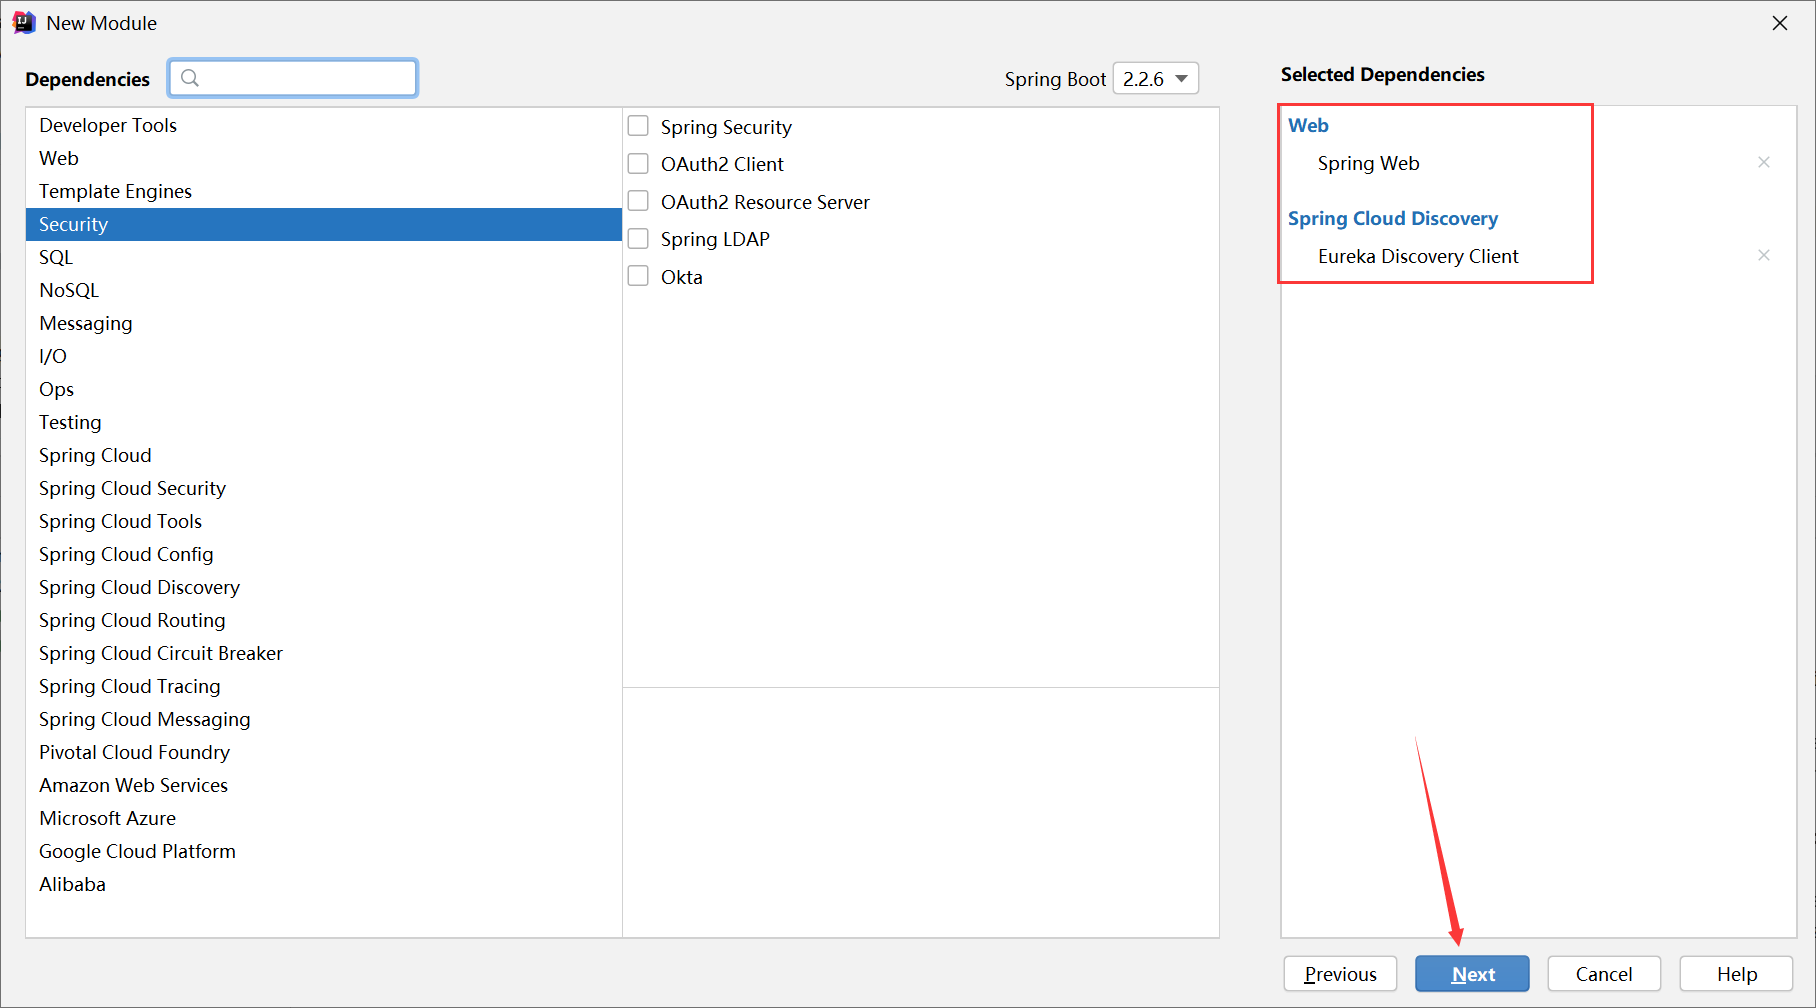1816x1008 pixels.
Task: Open Spring Cloud Circuit Breaker category
Action: [x=324, y=653]
